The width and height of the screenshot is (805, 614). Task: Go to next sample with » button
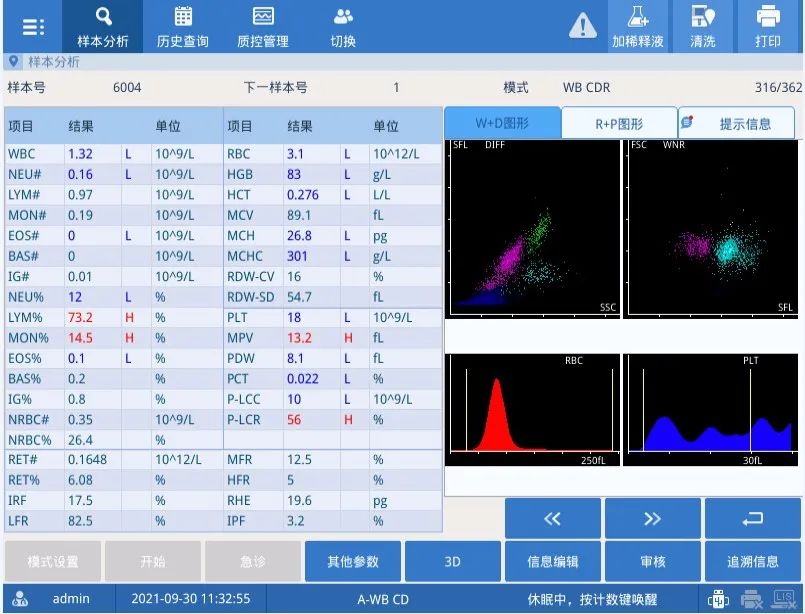click(x=652, y=519)
